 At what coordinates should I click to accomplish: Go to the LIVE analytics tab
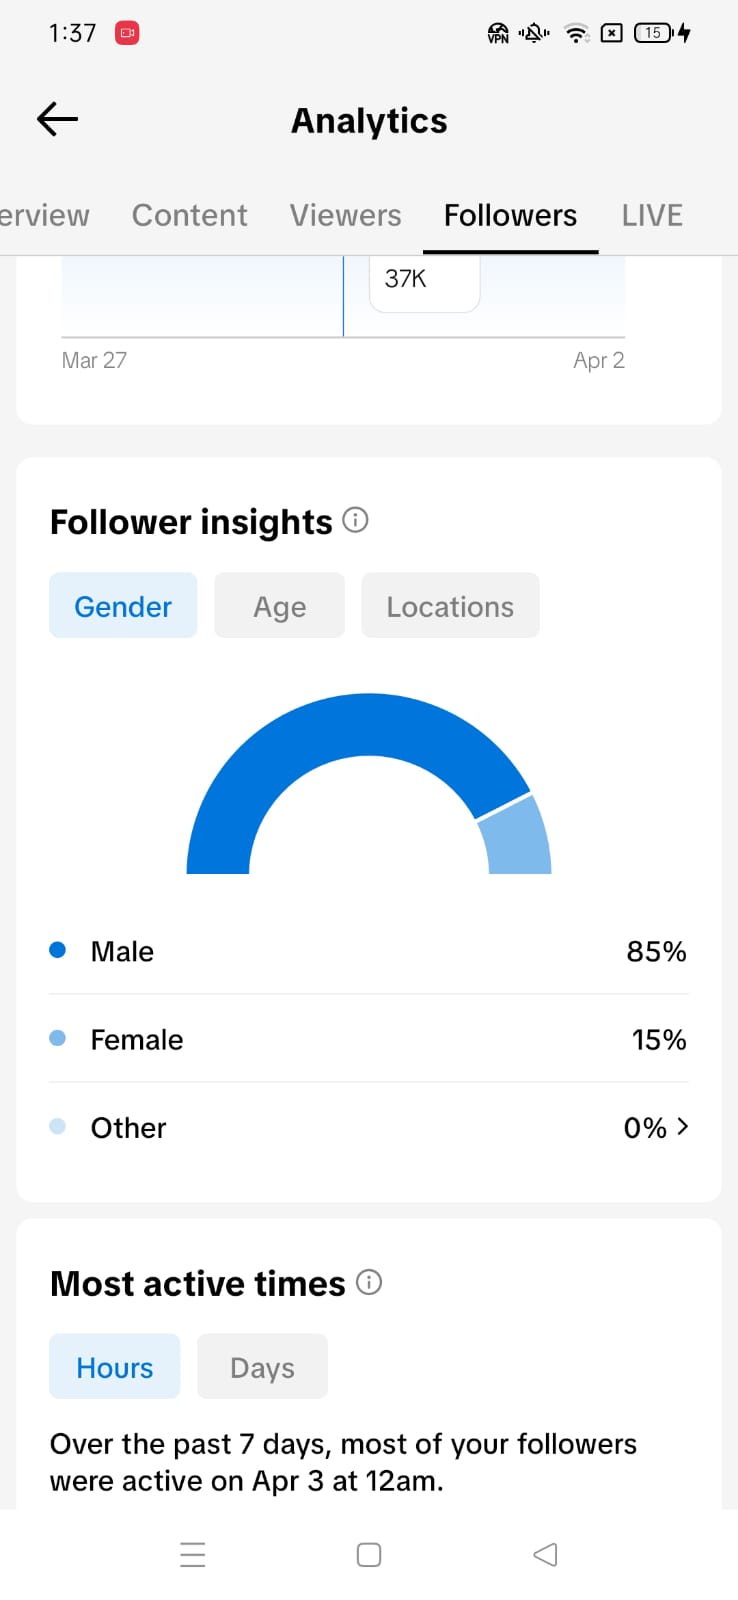pos(652,215)
